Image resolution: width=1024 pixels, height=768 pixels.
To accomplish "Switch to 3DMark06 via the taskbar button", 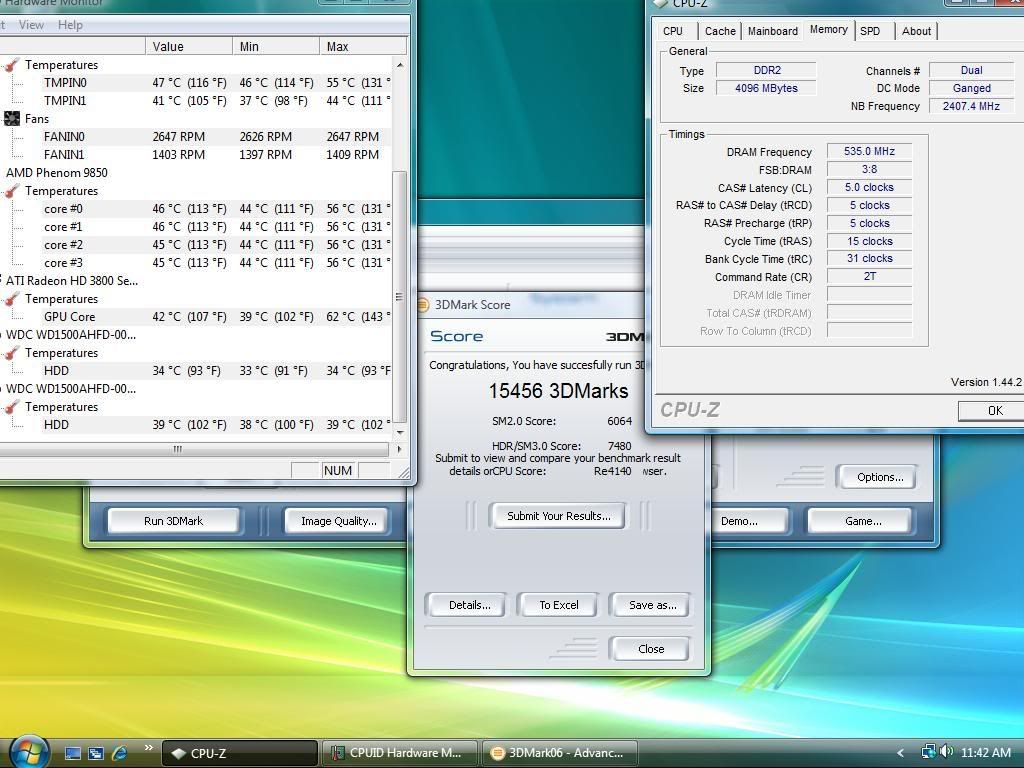I will [x=560, y=753].
